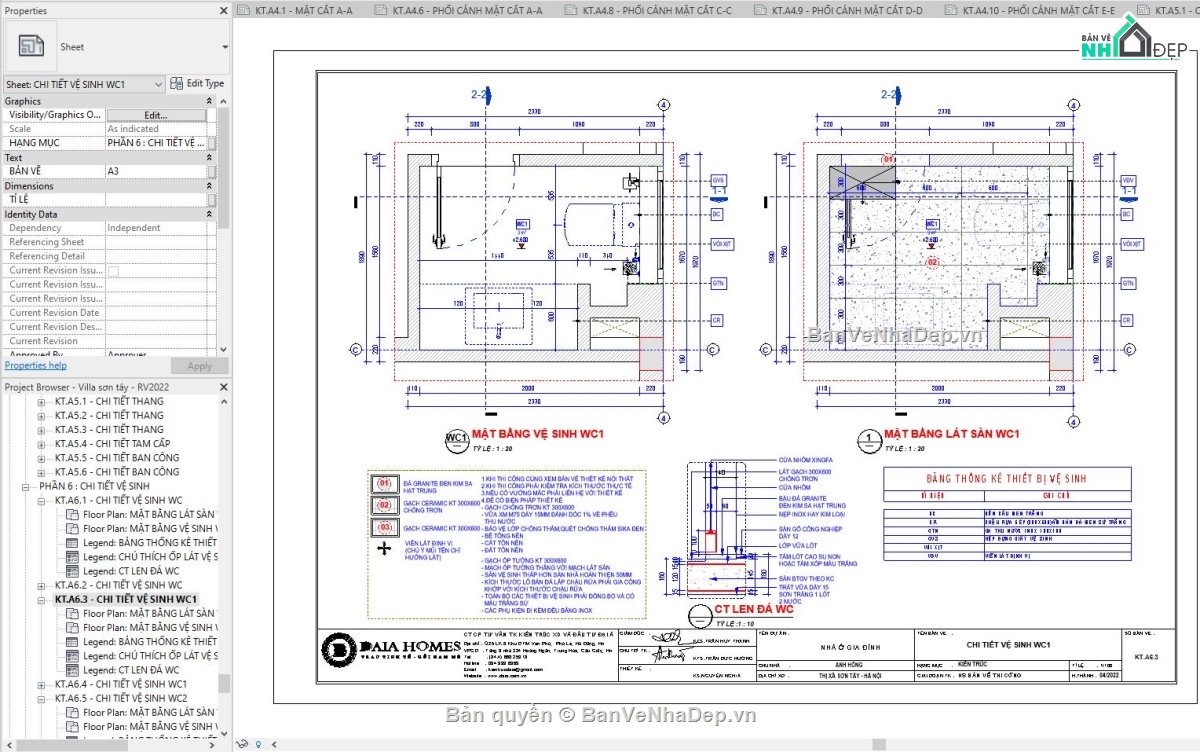Select legend icon CHÚ THÍCH ỐP LÁT under KT.A6.3
This screenshot has height=752, width=1200.
73,656
